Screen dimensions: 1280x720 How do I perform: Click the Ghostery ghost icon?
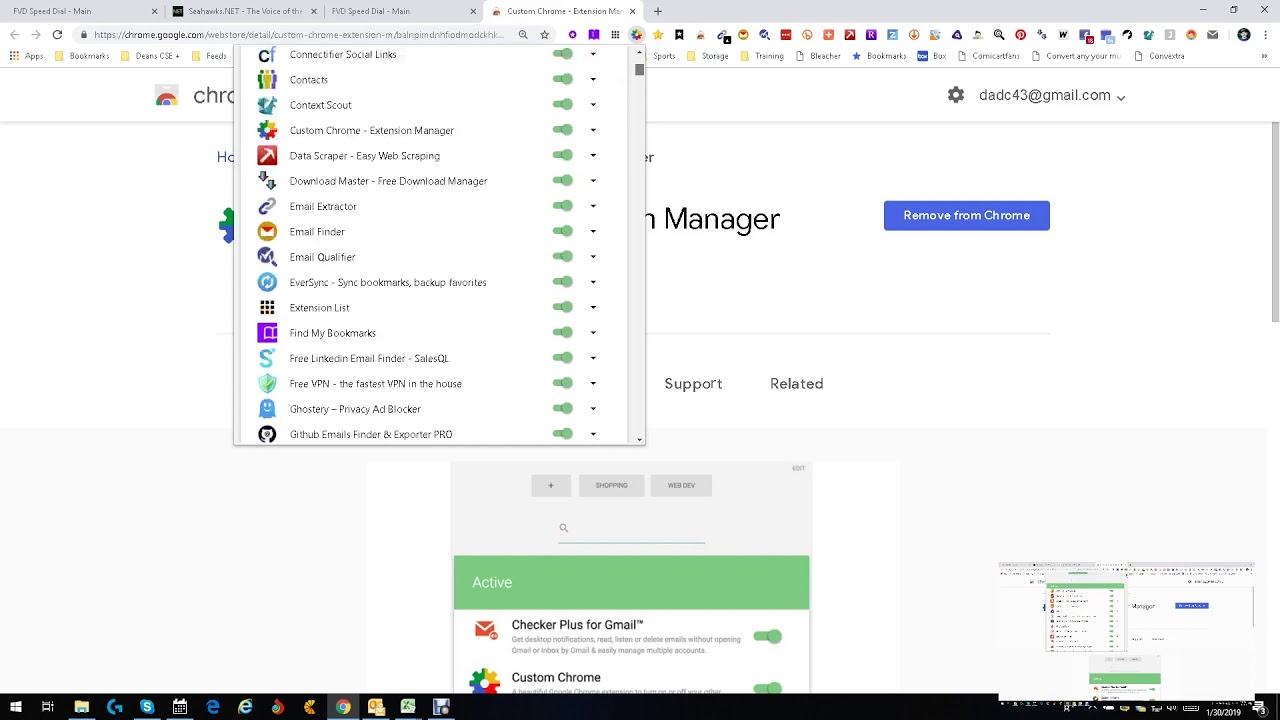pyautogui.click(x=267, y=409)
